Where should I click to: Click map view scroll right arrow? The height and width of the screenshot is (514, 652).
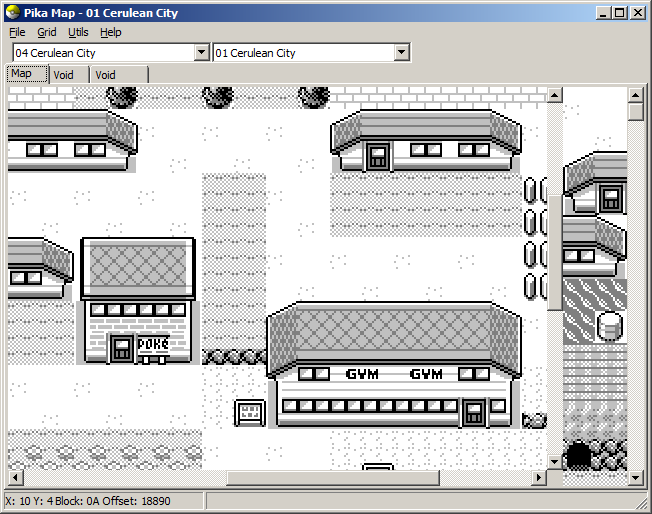click(x=539, y=477)
